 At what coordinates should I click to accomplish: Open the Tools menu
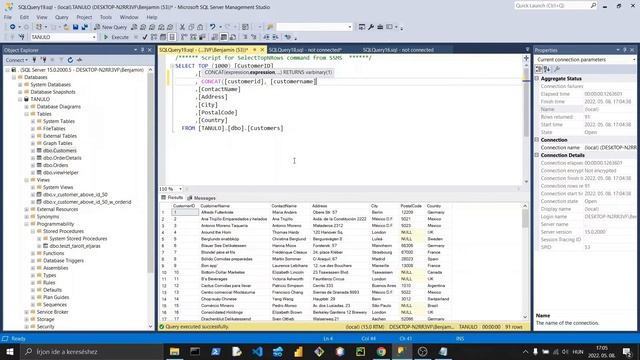pyautogui.click(x=106, y=17)
